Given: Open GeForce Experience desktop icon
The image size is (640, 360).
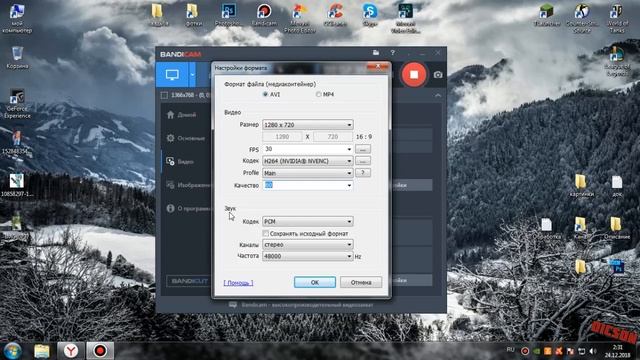Looking at the screenshot, I should click(x=17, y=104).
